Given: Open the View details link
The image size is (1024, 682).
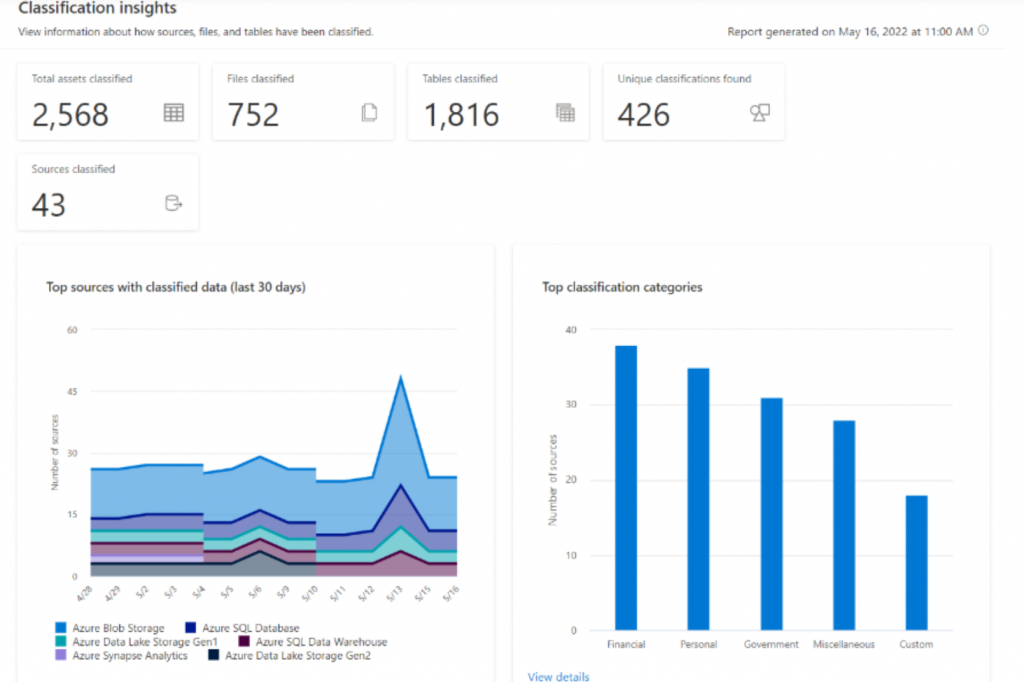Looking at the screenshot, I should (557, 676).
